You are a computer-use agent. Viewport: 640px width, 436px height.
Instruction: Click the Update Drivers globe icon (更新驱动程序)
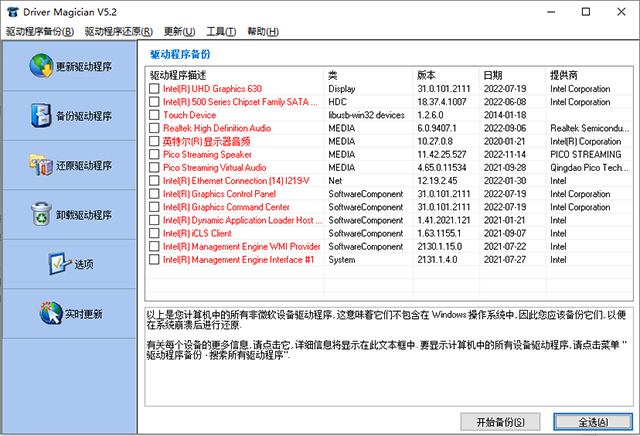tap(41, 66)
